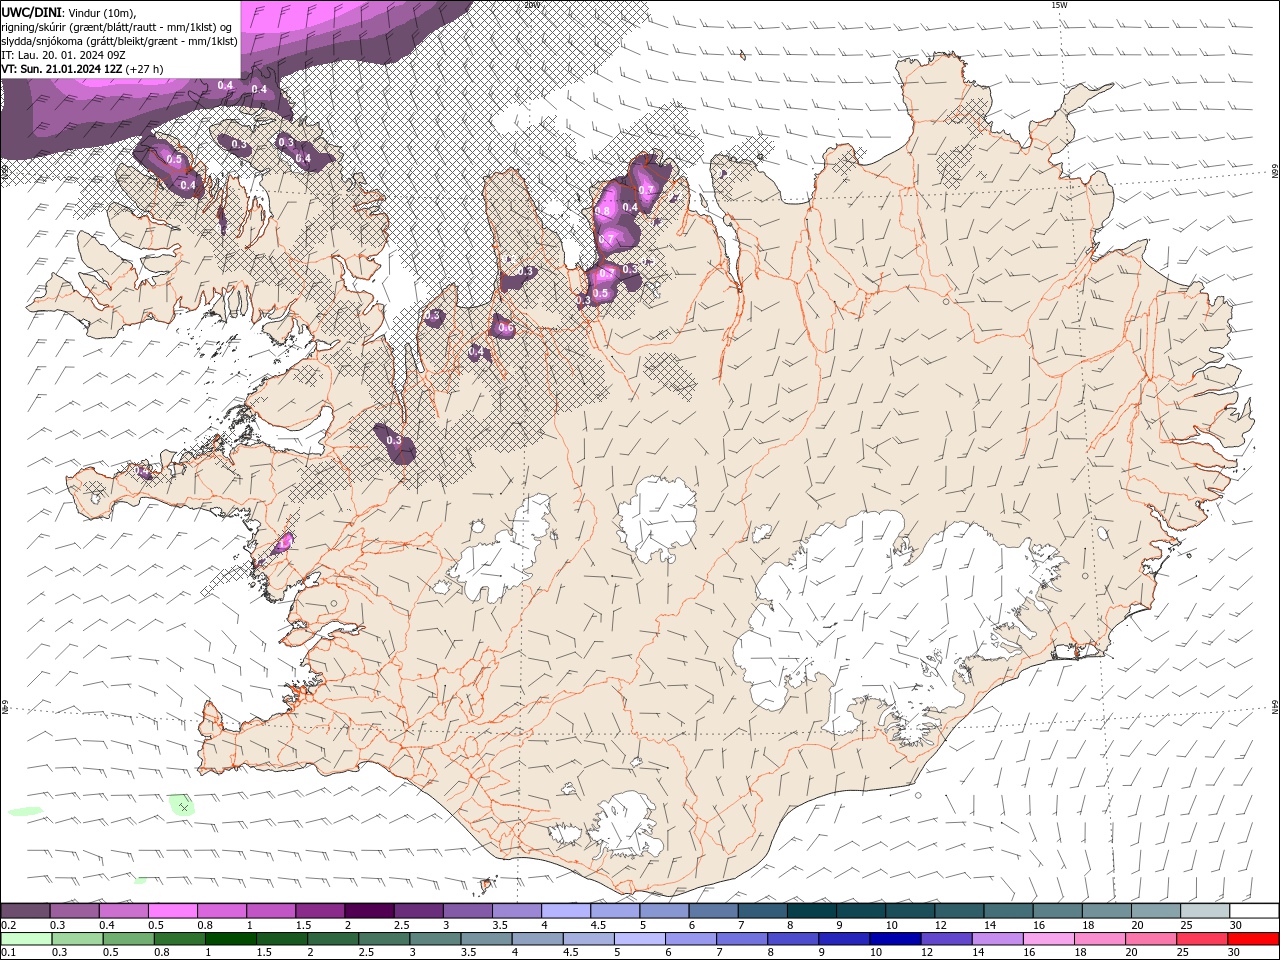The image size is (1280, 960).
Task: Pick the crimson legend swatch at 25
Action: click(1204, 939)
